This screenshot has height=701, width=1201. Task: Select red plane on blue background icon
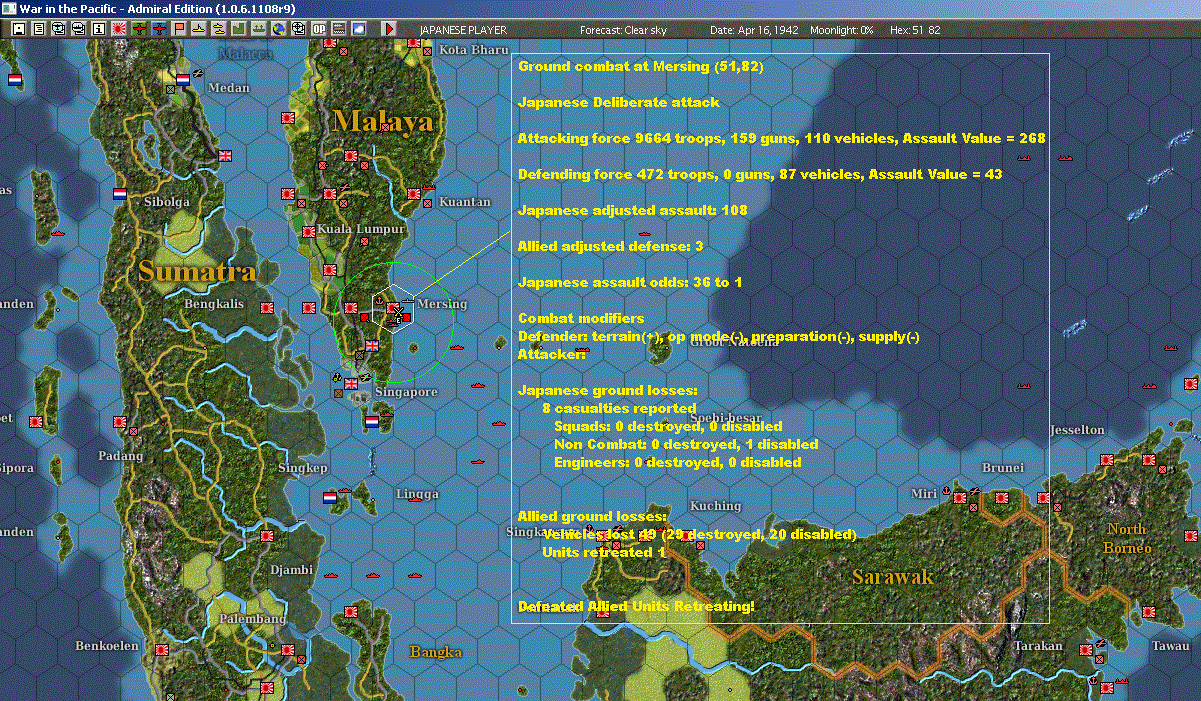click(160, 29)
